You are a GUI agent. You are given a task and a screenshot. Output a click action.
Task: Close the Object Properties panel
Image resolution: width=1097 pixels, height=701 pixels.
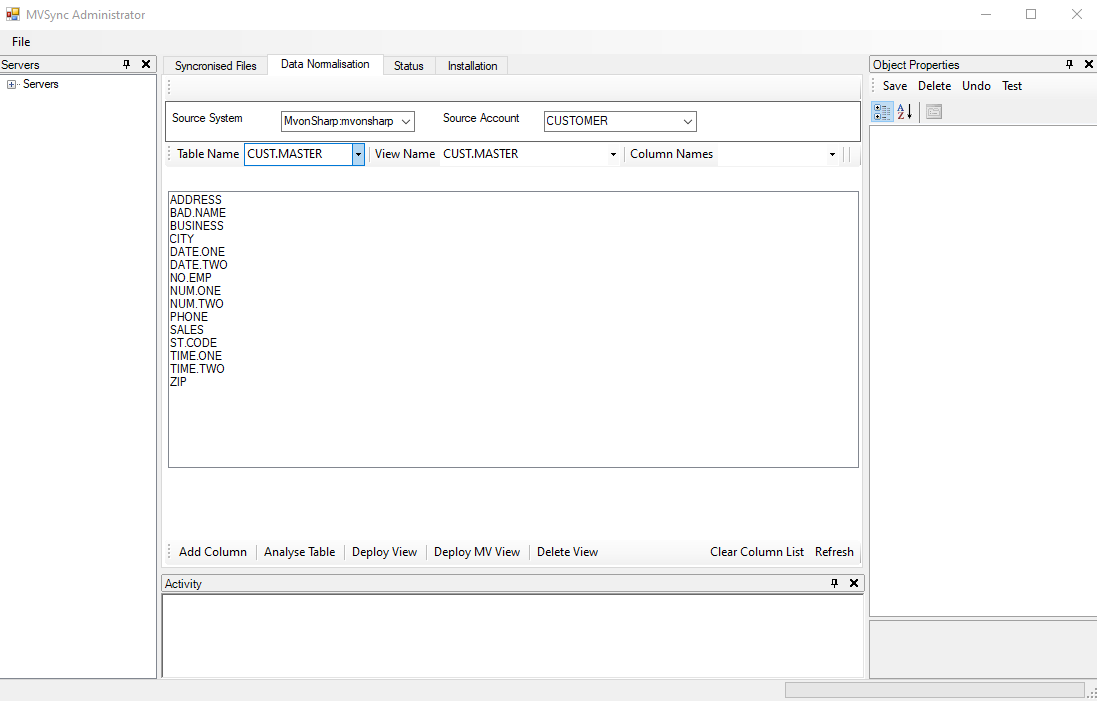1088,64
